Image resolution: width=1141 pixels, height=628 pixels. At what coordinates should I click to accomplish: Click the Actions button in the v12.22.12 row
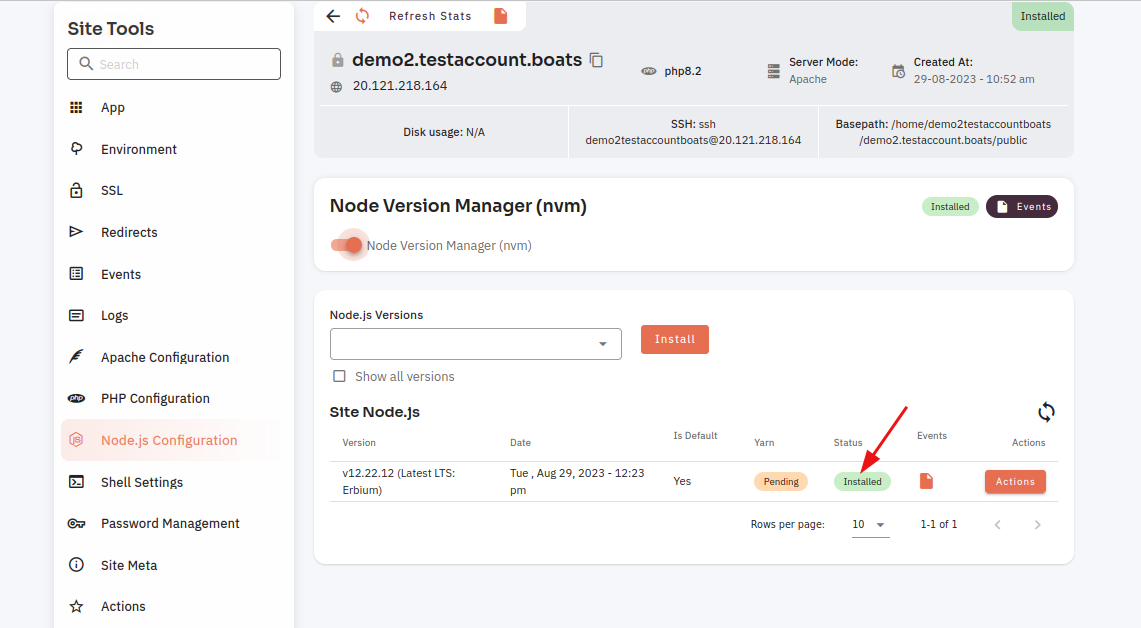pos(1015,482)
